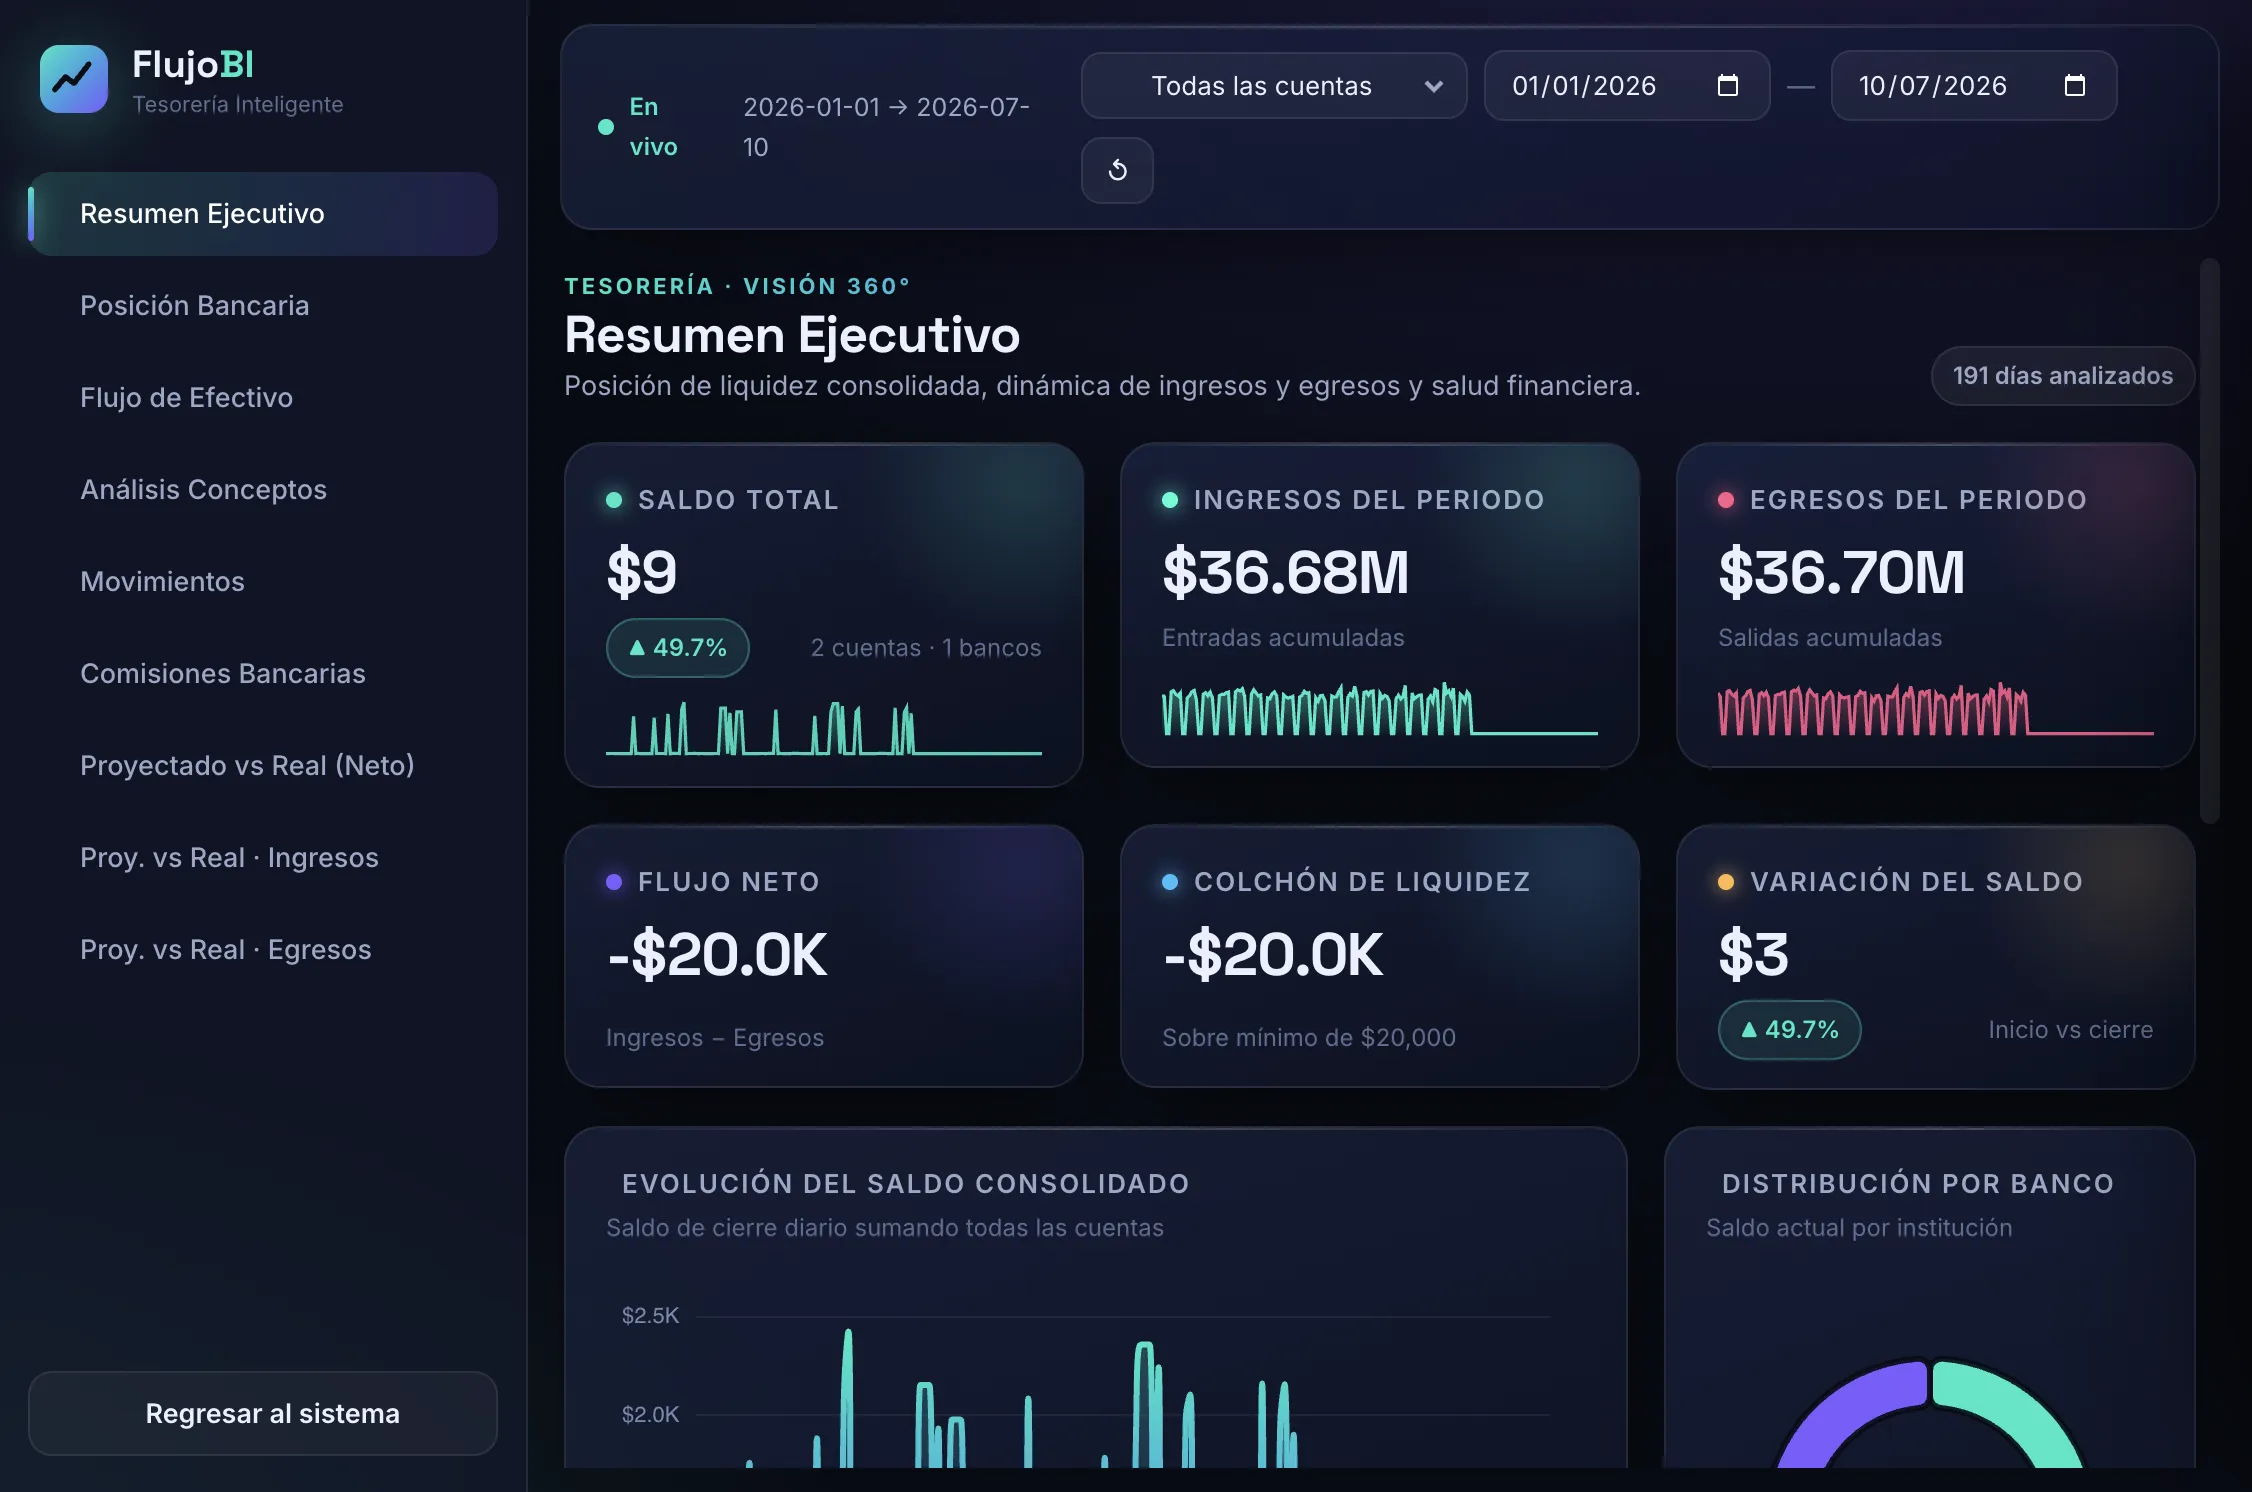Screen dimensions: 2252x1492
Task: Click the TESORERÍA · VISIÓN 360° label
Action: coord(738,286)
